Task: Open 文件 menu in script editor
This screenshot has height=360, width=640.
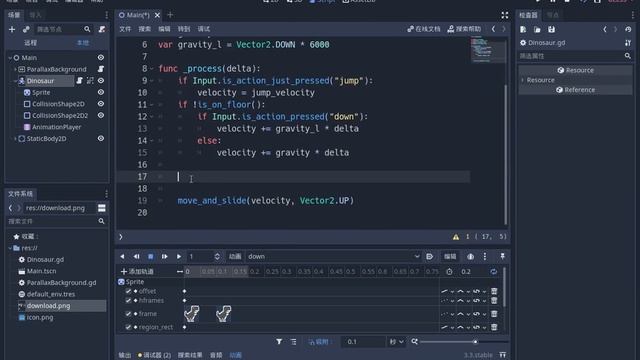Action: [x=125, y=29]
